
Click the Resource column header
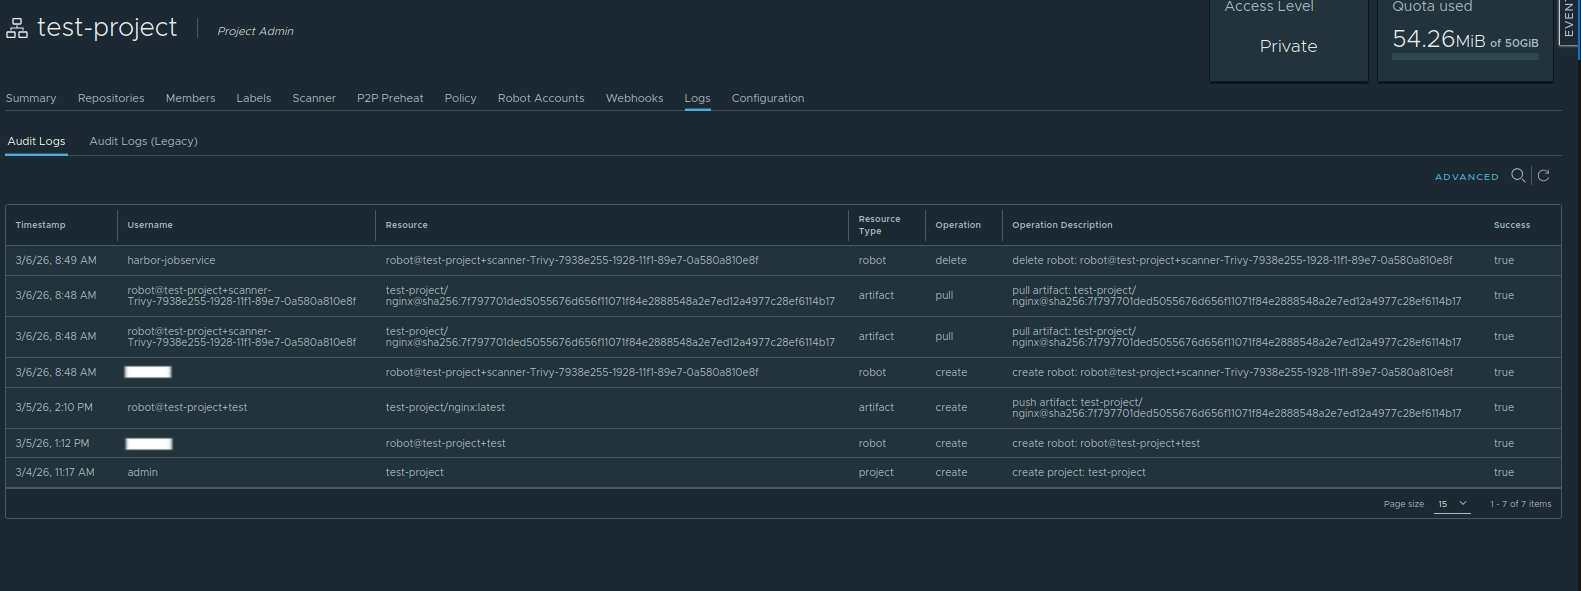(407, 225)
